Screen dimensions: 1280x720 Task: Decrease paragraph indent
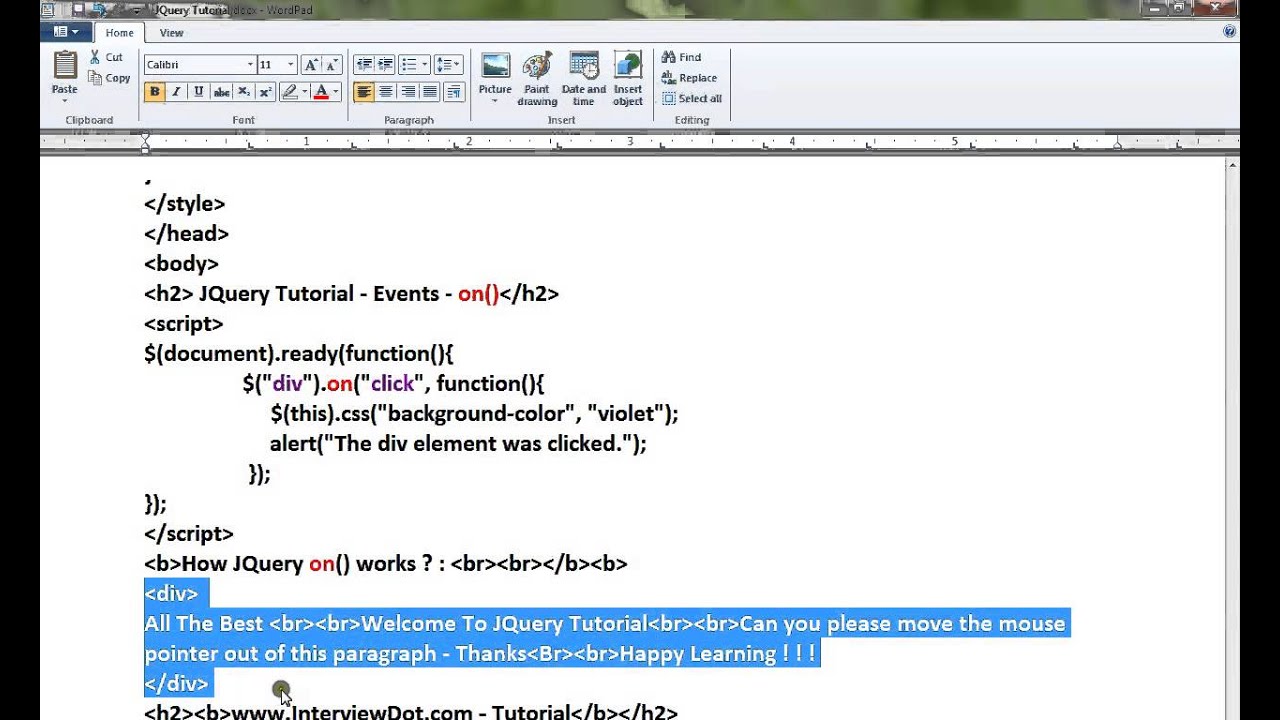coord(363,65)
